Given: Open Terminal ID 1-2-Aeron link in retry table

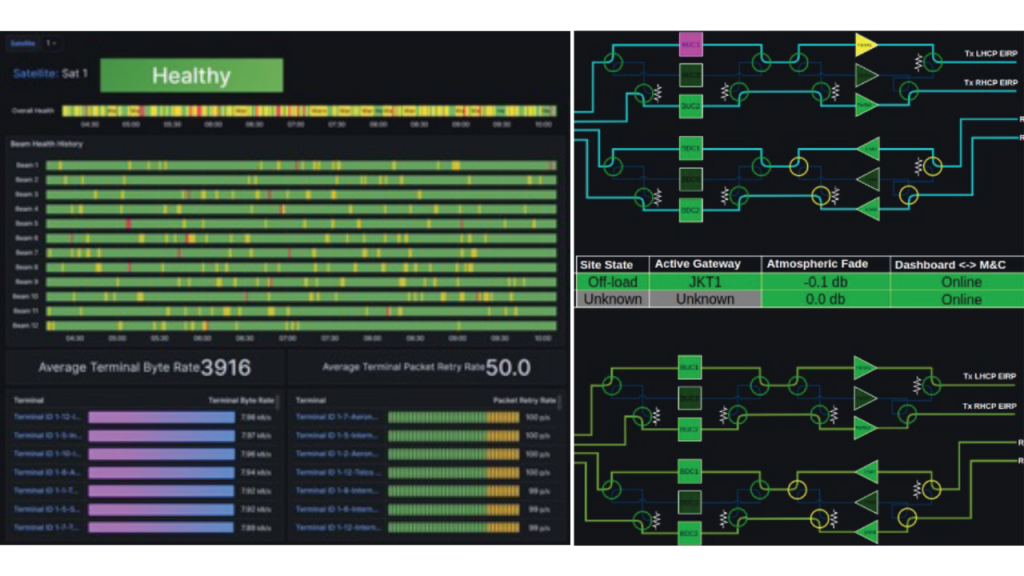Looking at the screenshot, I should pyautogui.click(x=337, y=453).
